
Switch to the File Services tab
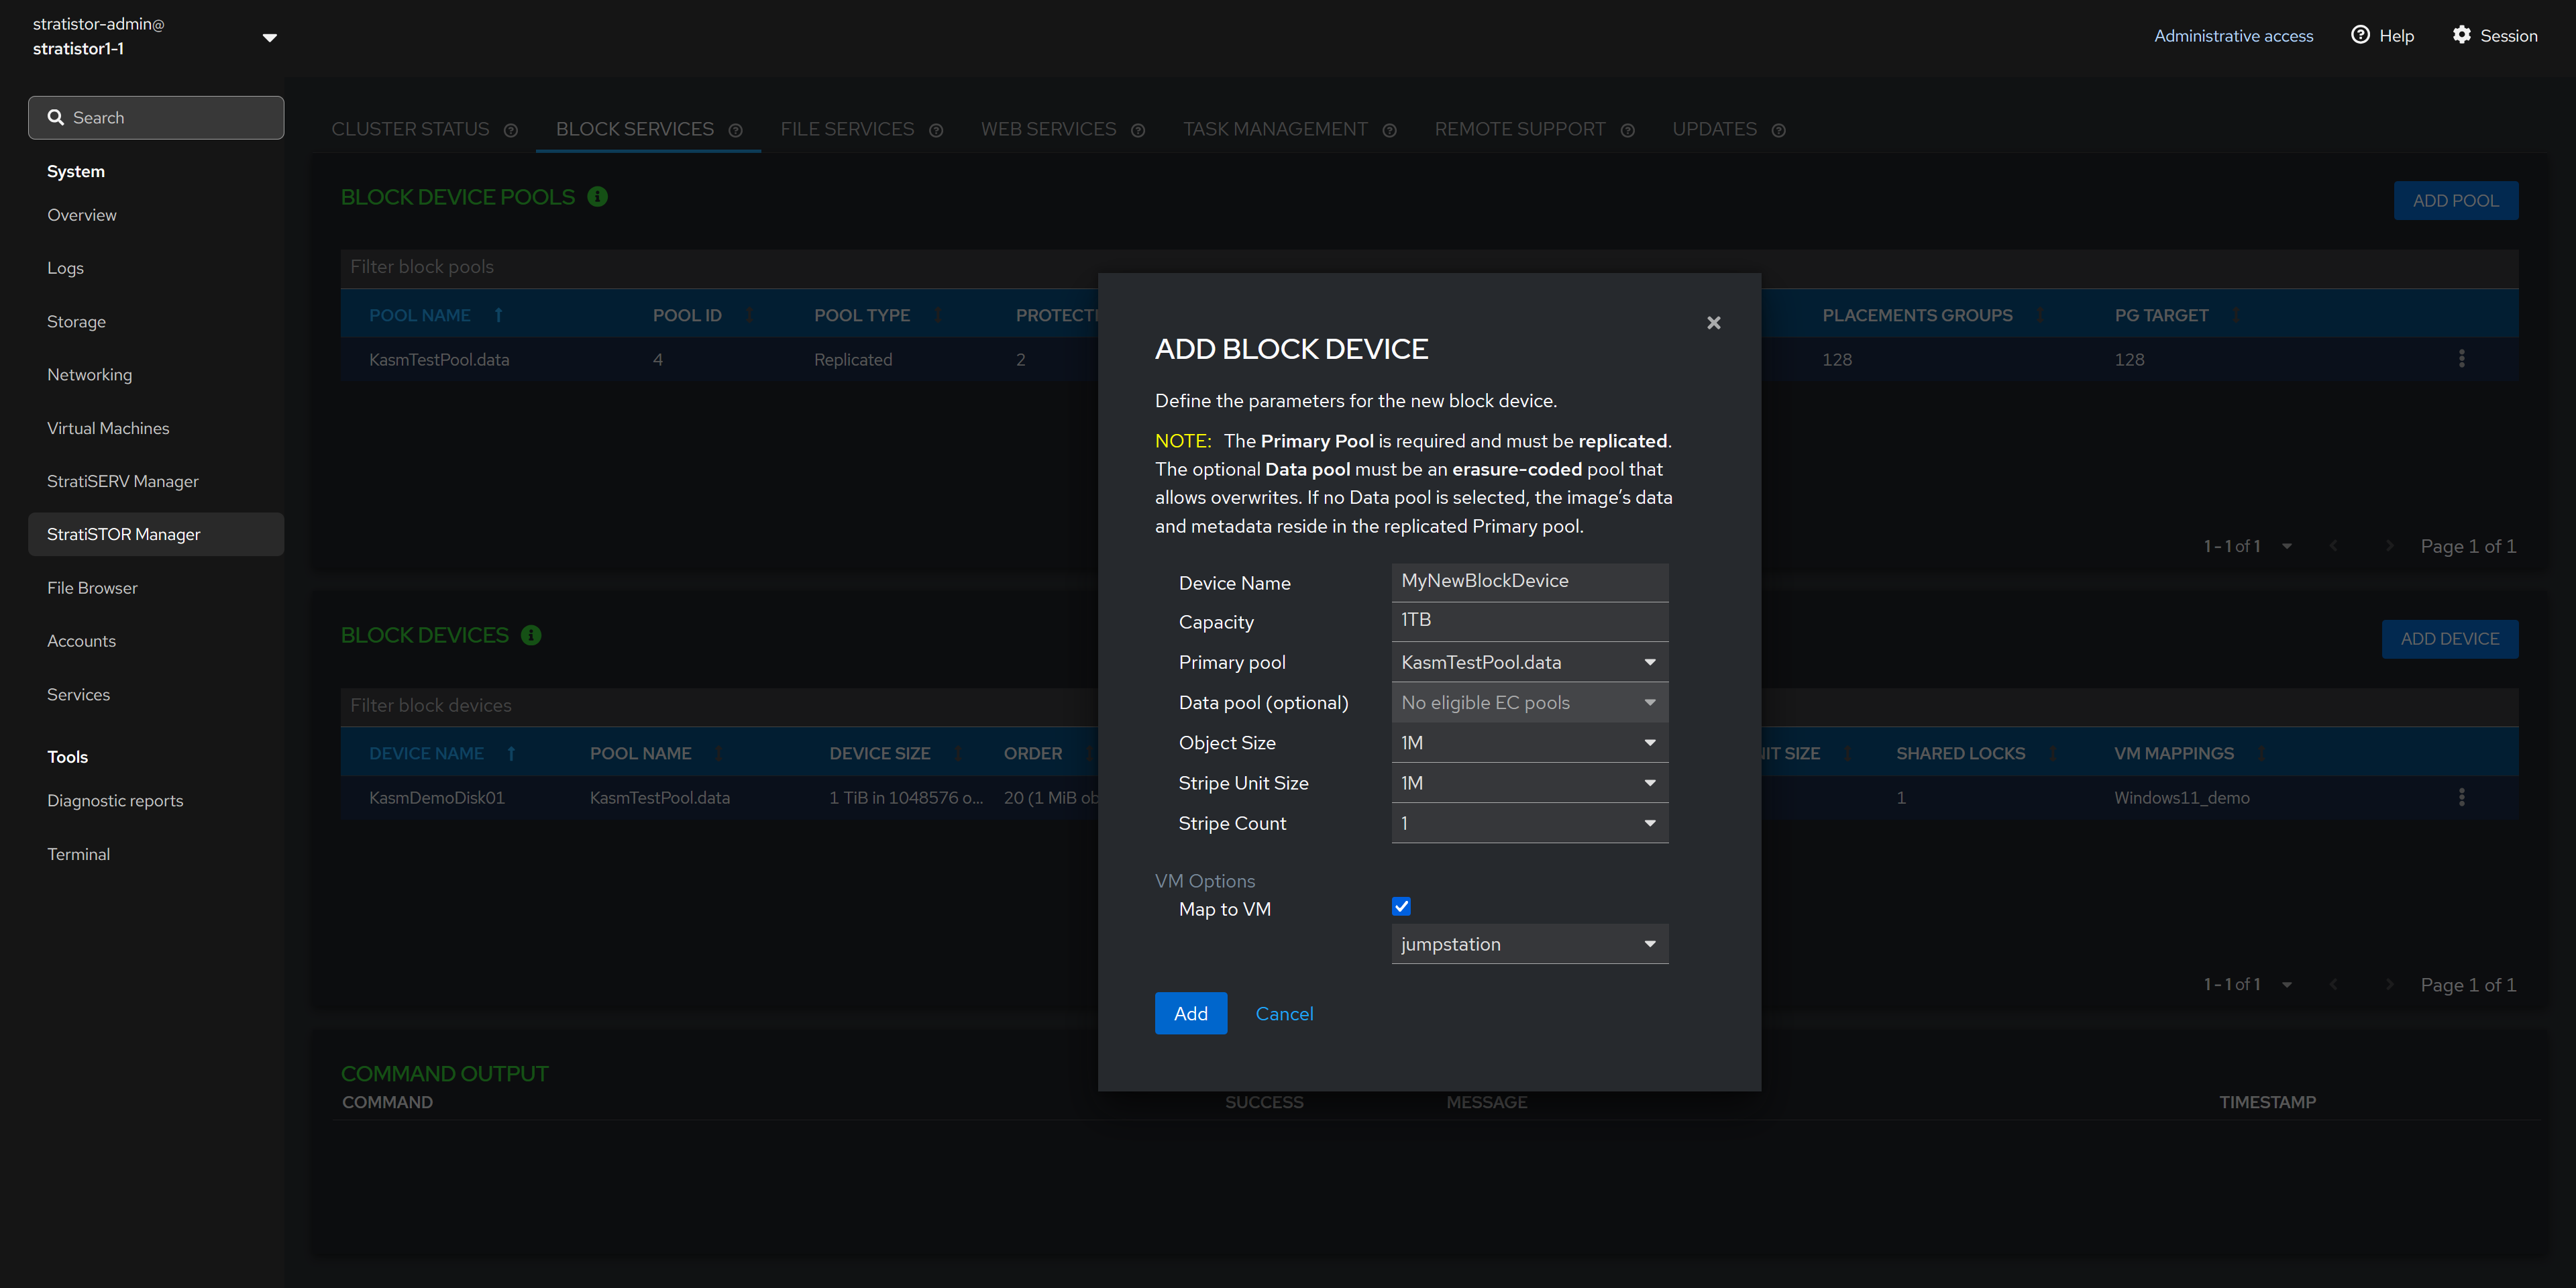[846, 129]
